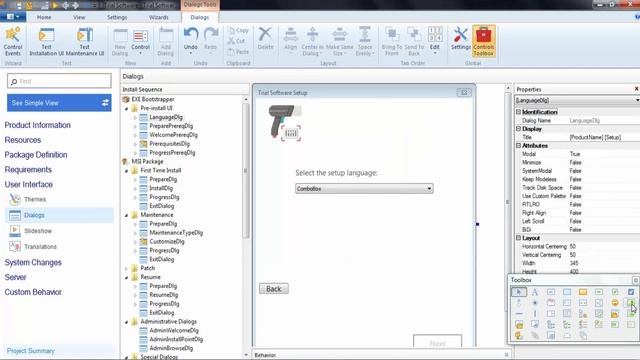Click Bring To Front icon

[x=392, y=41]
